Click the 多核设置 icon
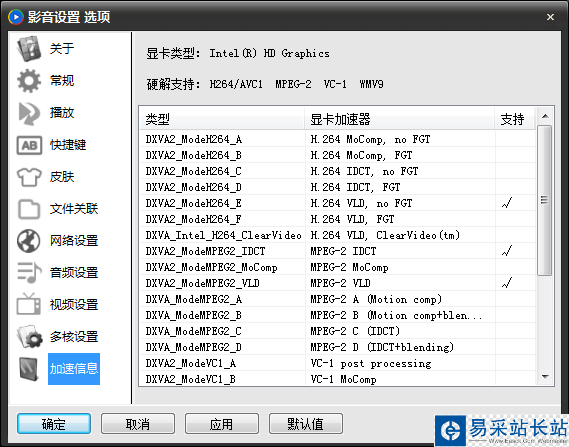 29,337
